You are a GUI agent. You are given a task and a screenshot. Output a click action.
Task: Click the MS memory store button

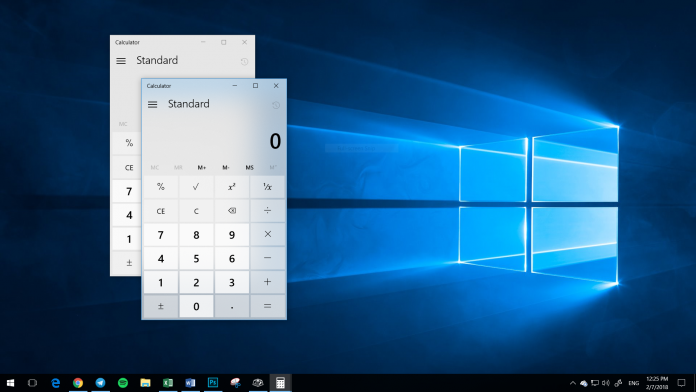[249, 167]
